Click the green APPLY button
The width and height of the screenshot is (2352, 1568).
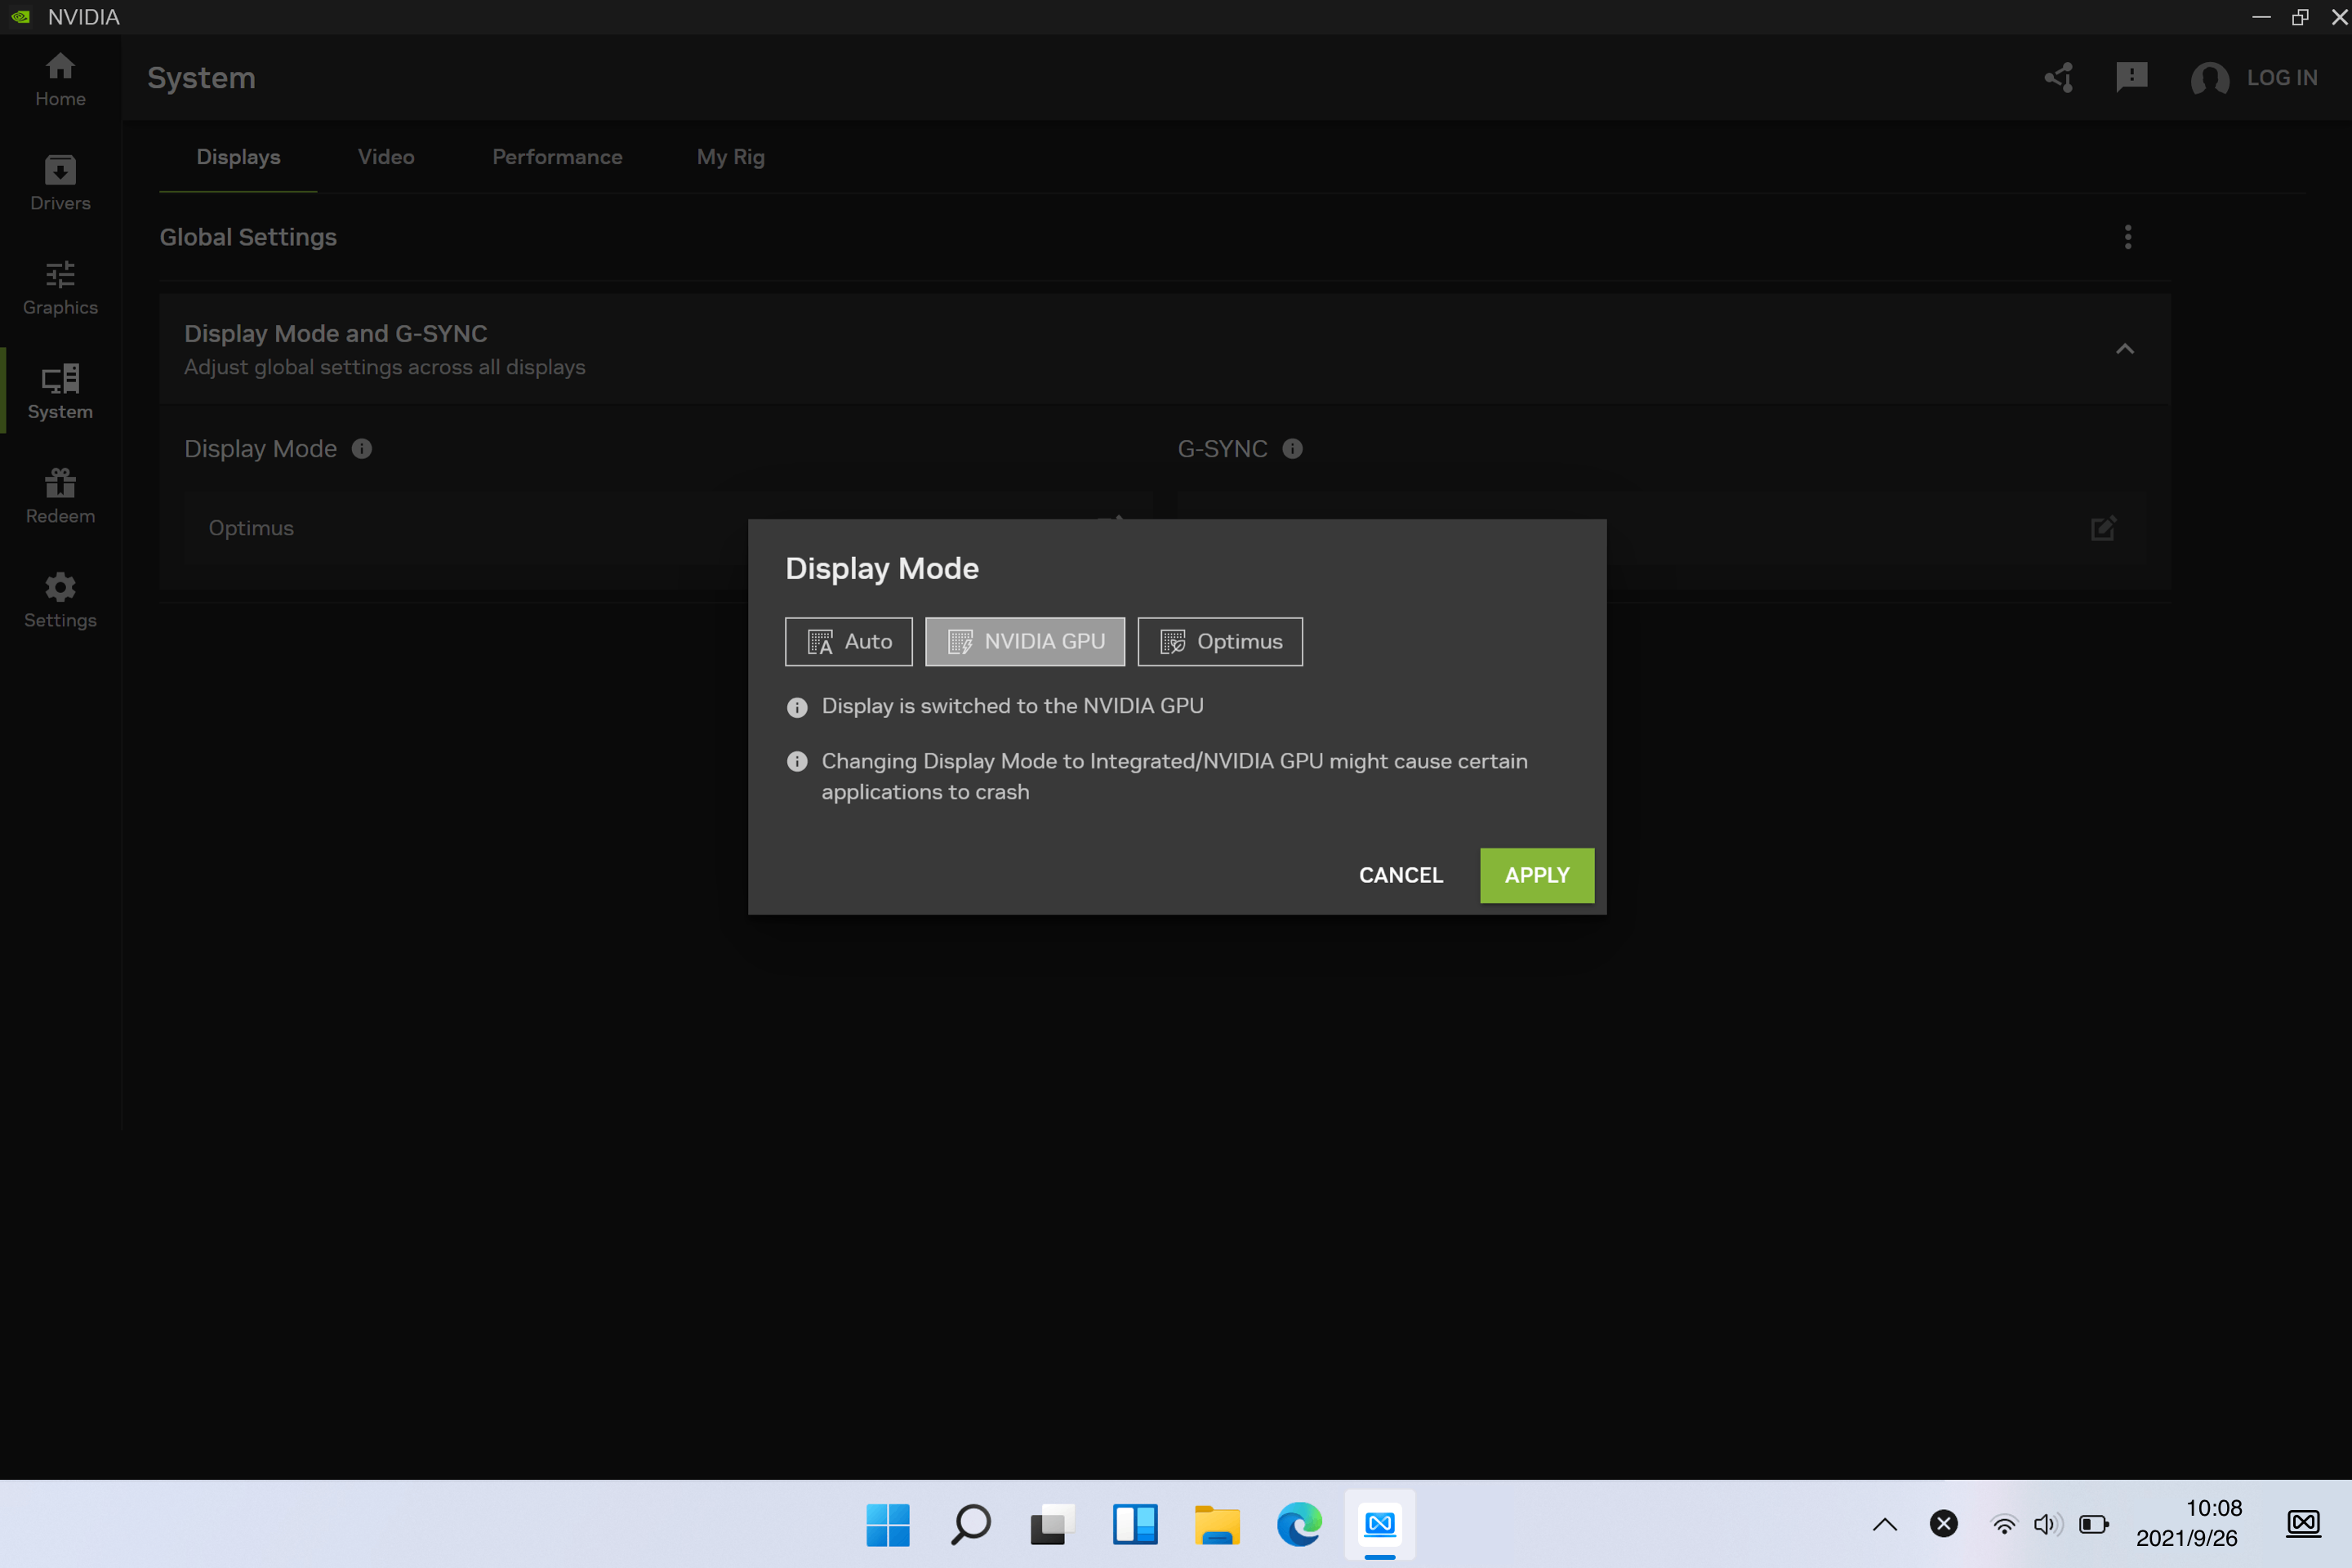[1536, 876]
